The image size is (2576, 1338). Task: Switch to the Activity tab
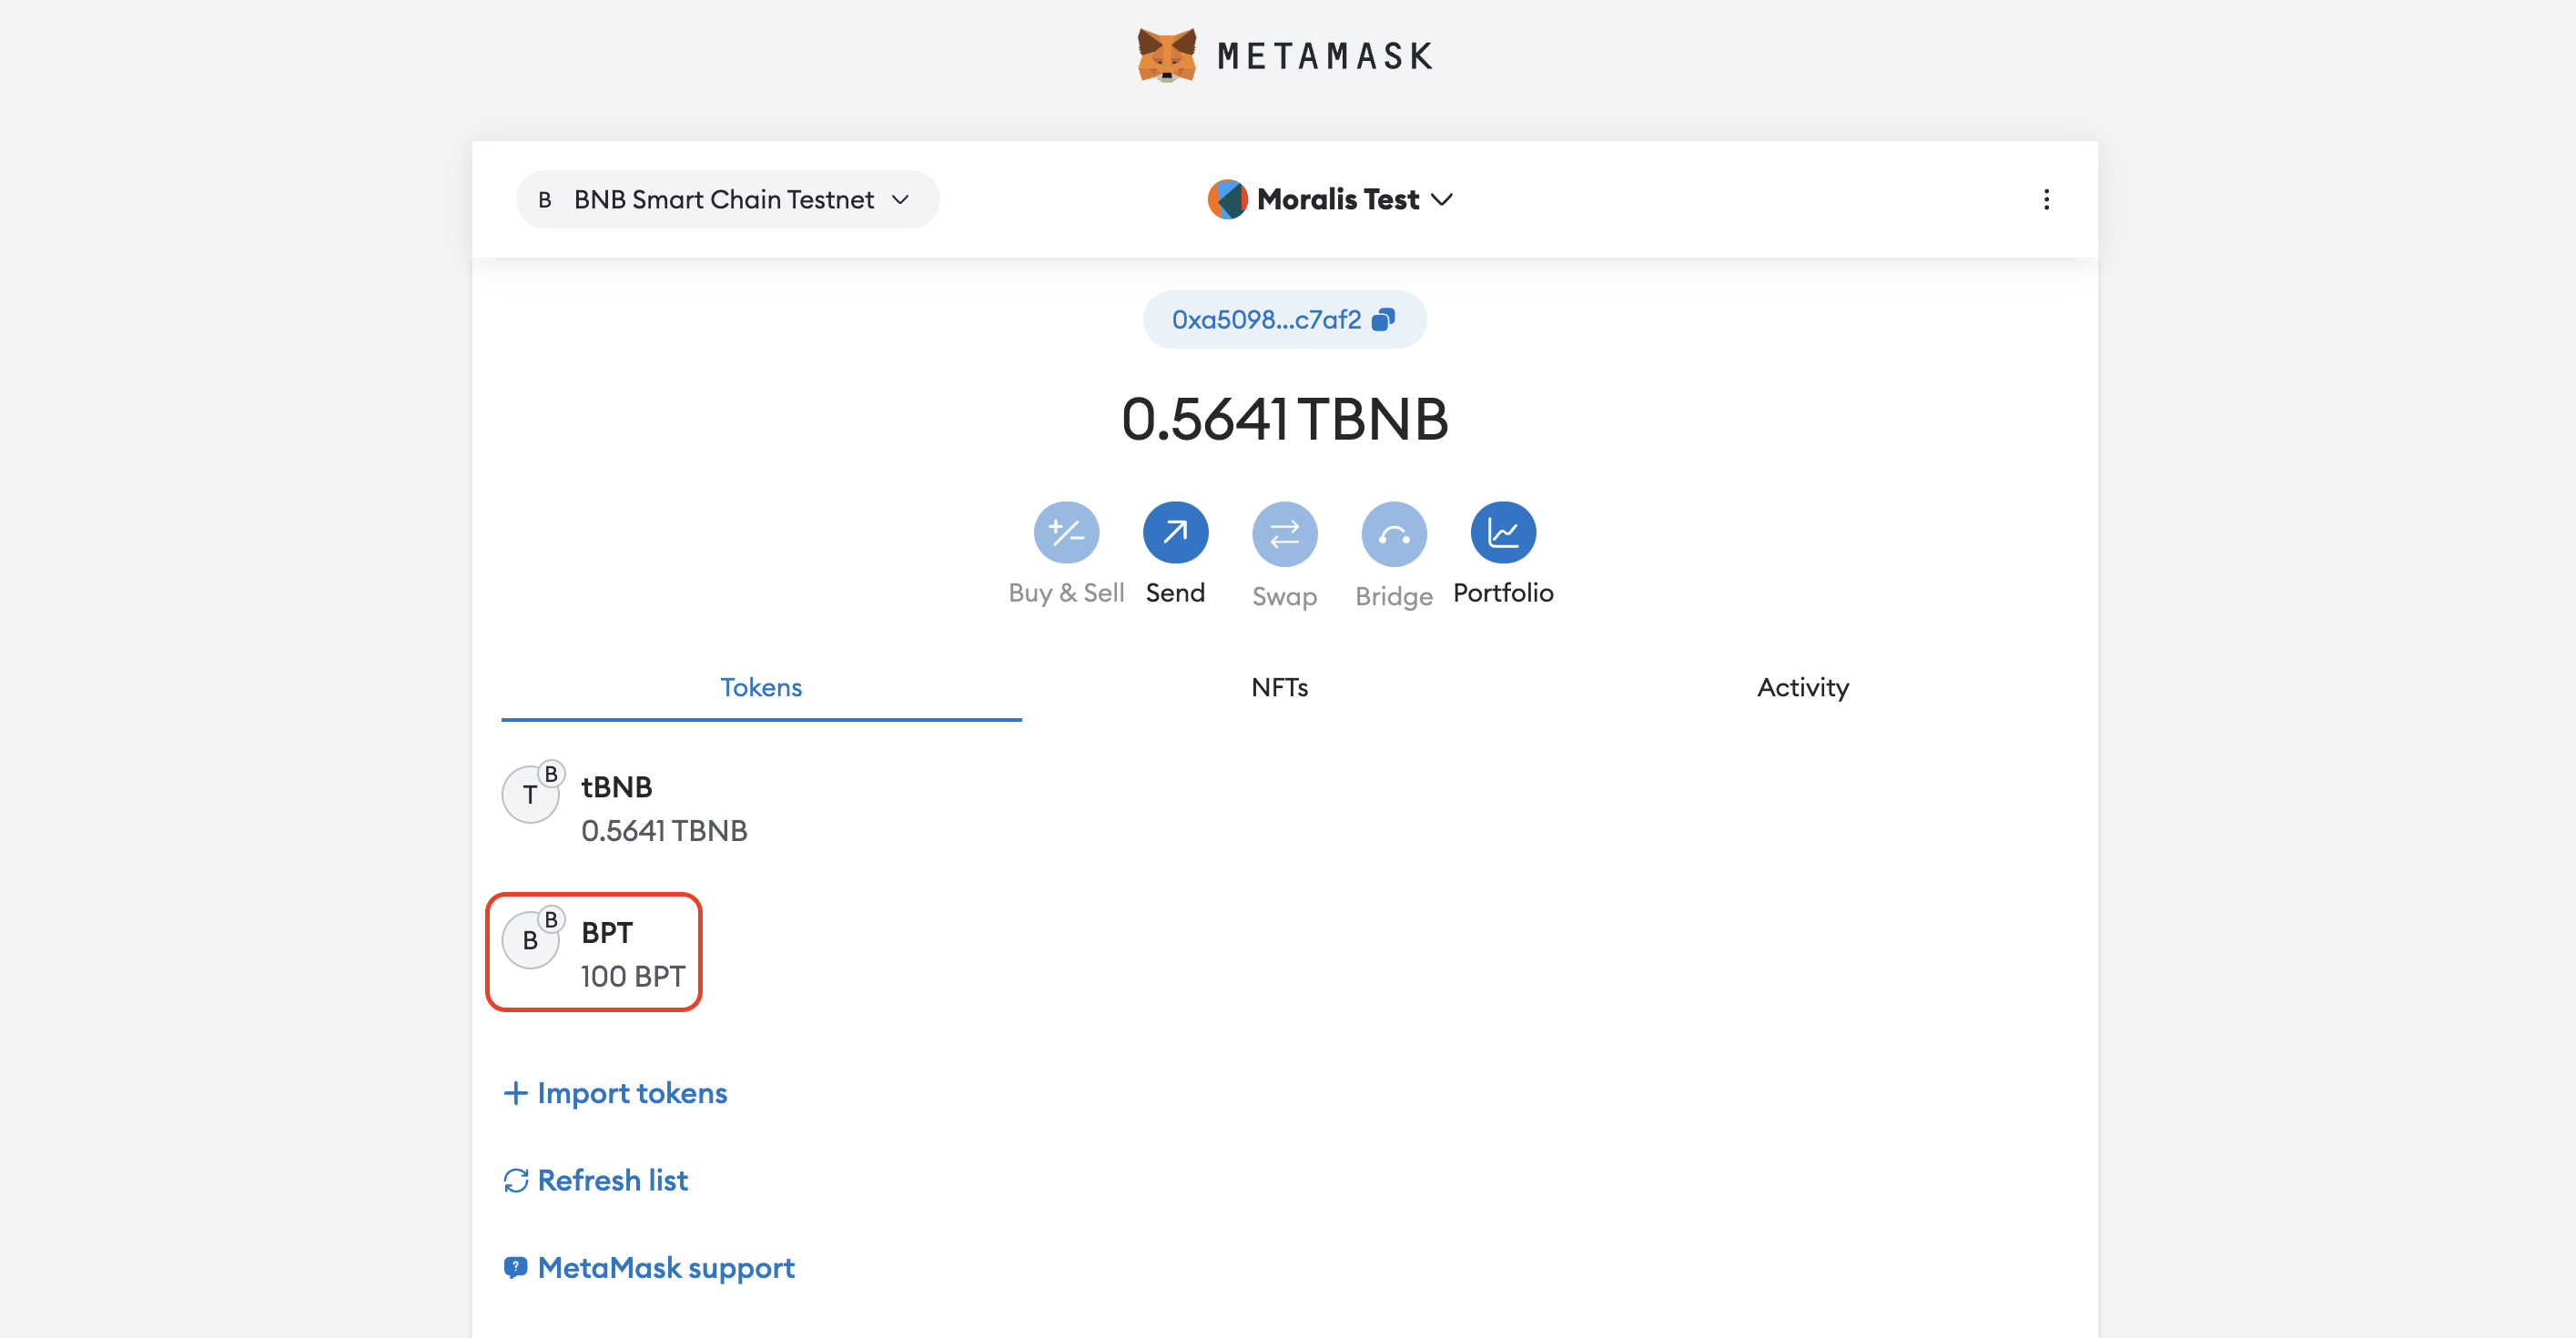[1803, 687]
